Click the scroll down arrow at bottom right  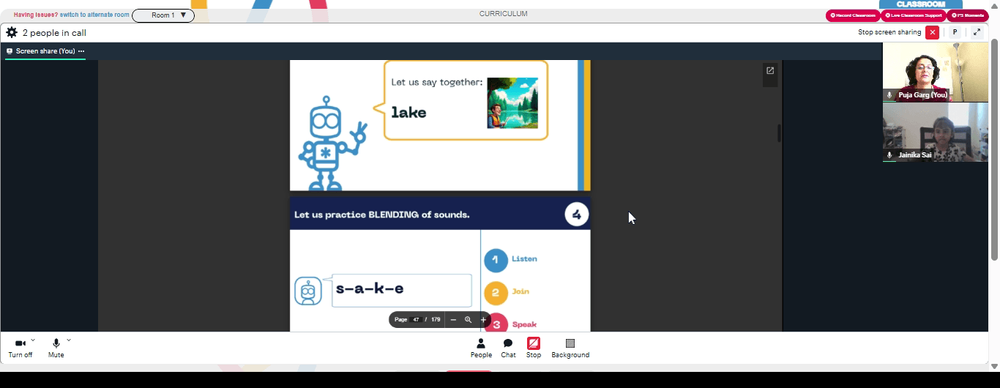click(x=994, y=366)
